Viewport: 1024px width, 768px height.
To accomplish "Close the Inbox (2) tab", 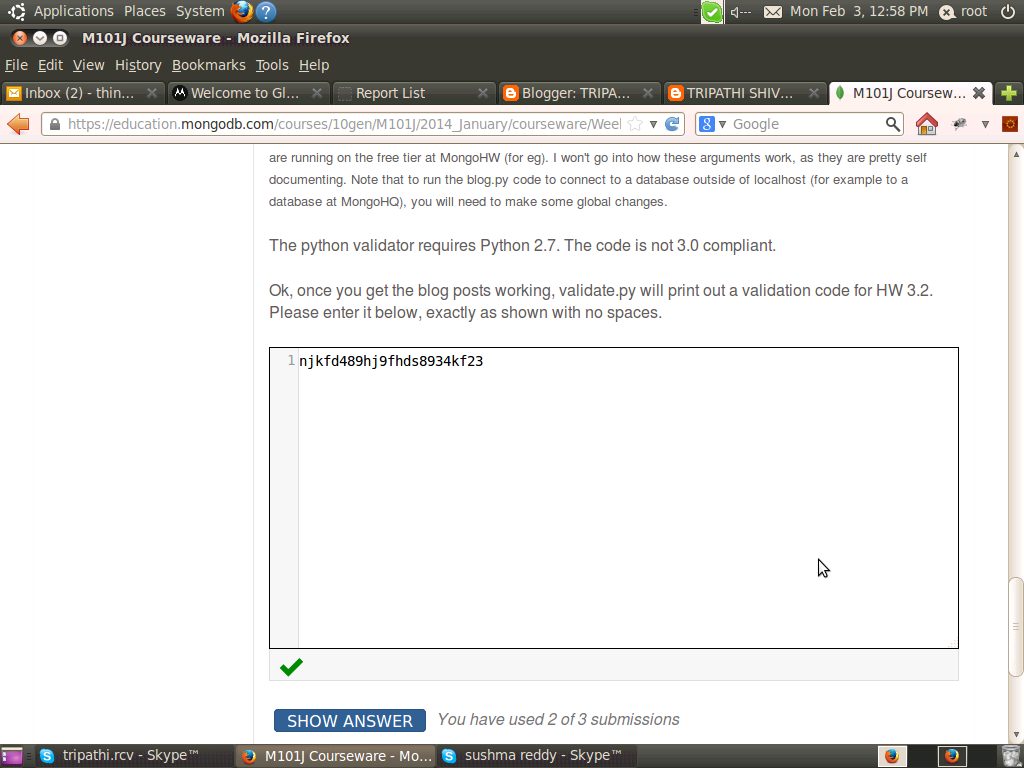I will point(152,93).
